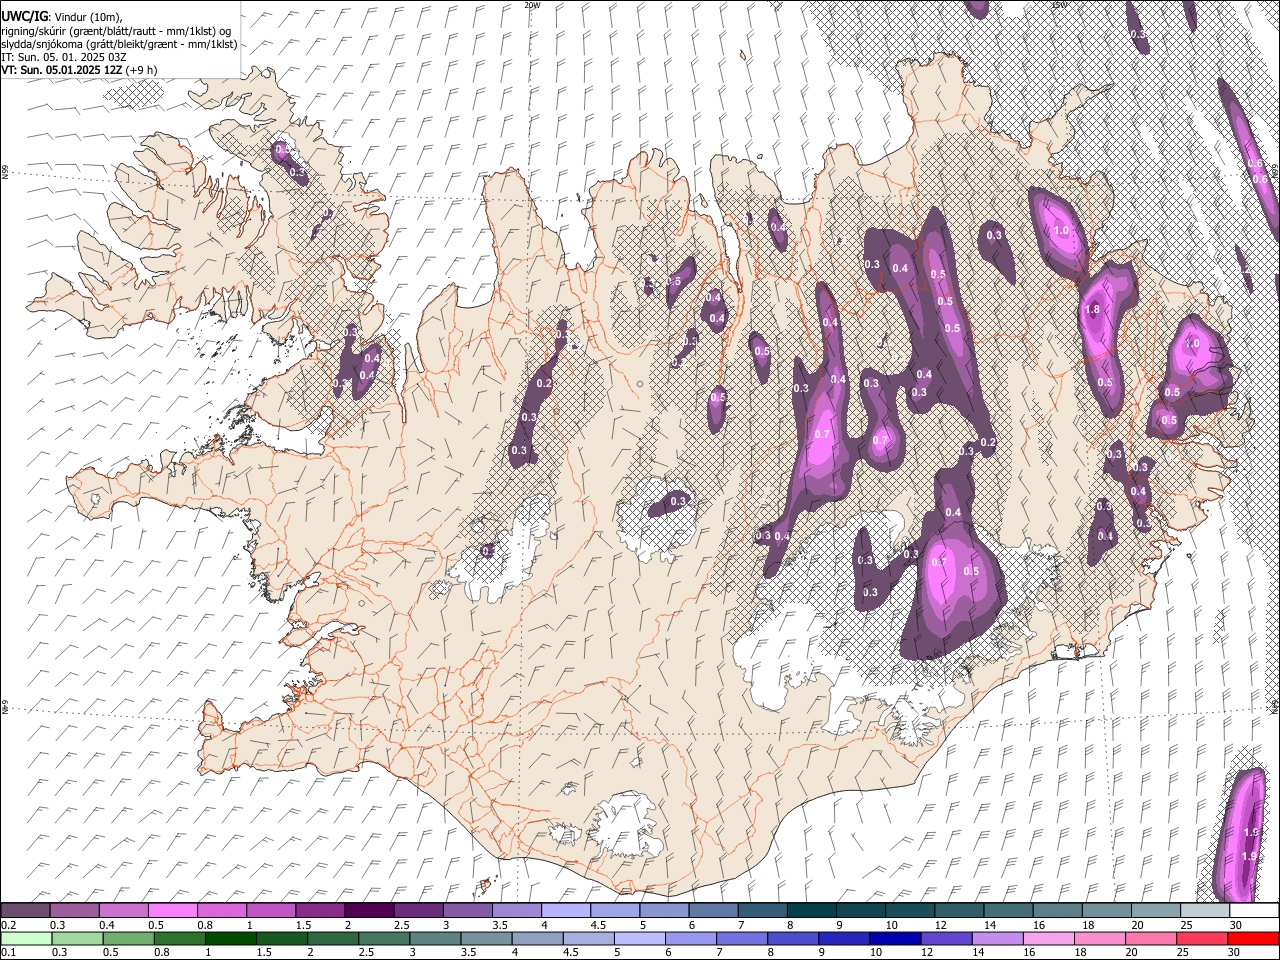
Task: Pick the lower legend swatch starting at 7
Action: point(742,938)
